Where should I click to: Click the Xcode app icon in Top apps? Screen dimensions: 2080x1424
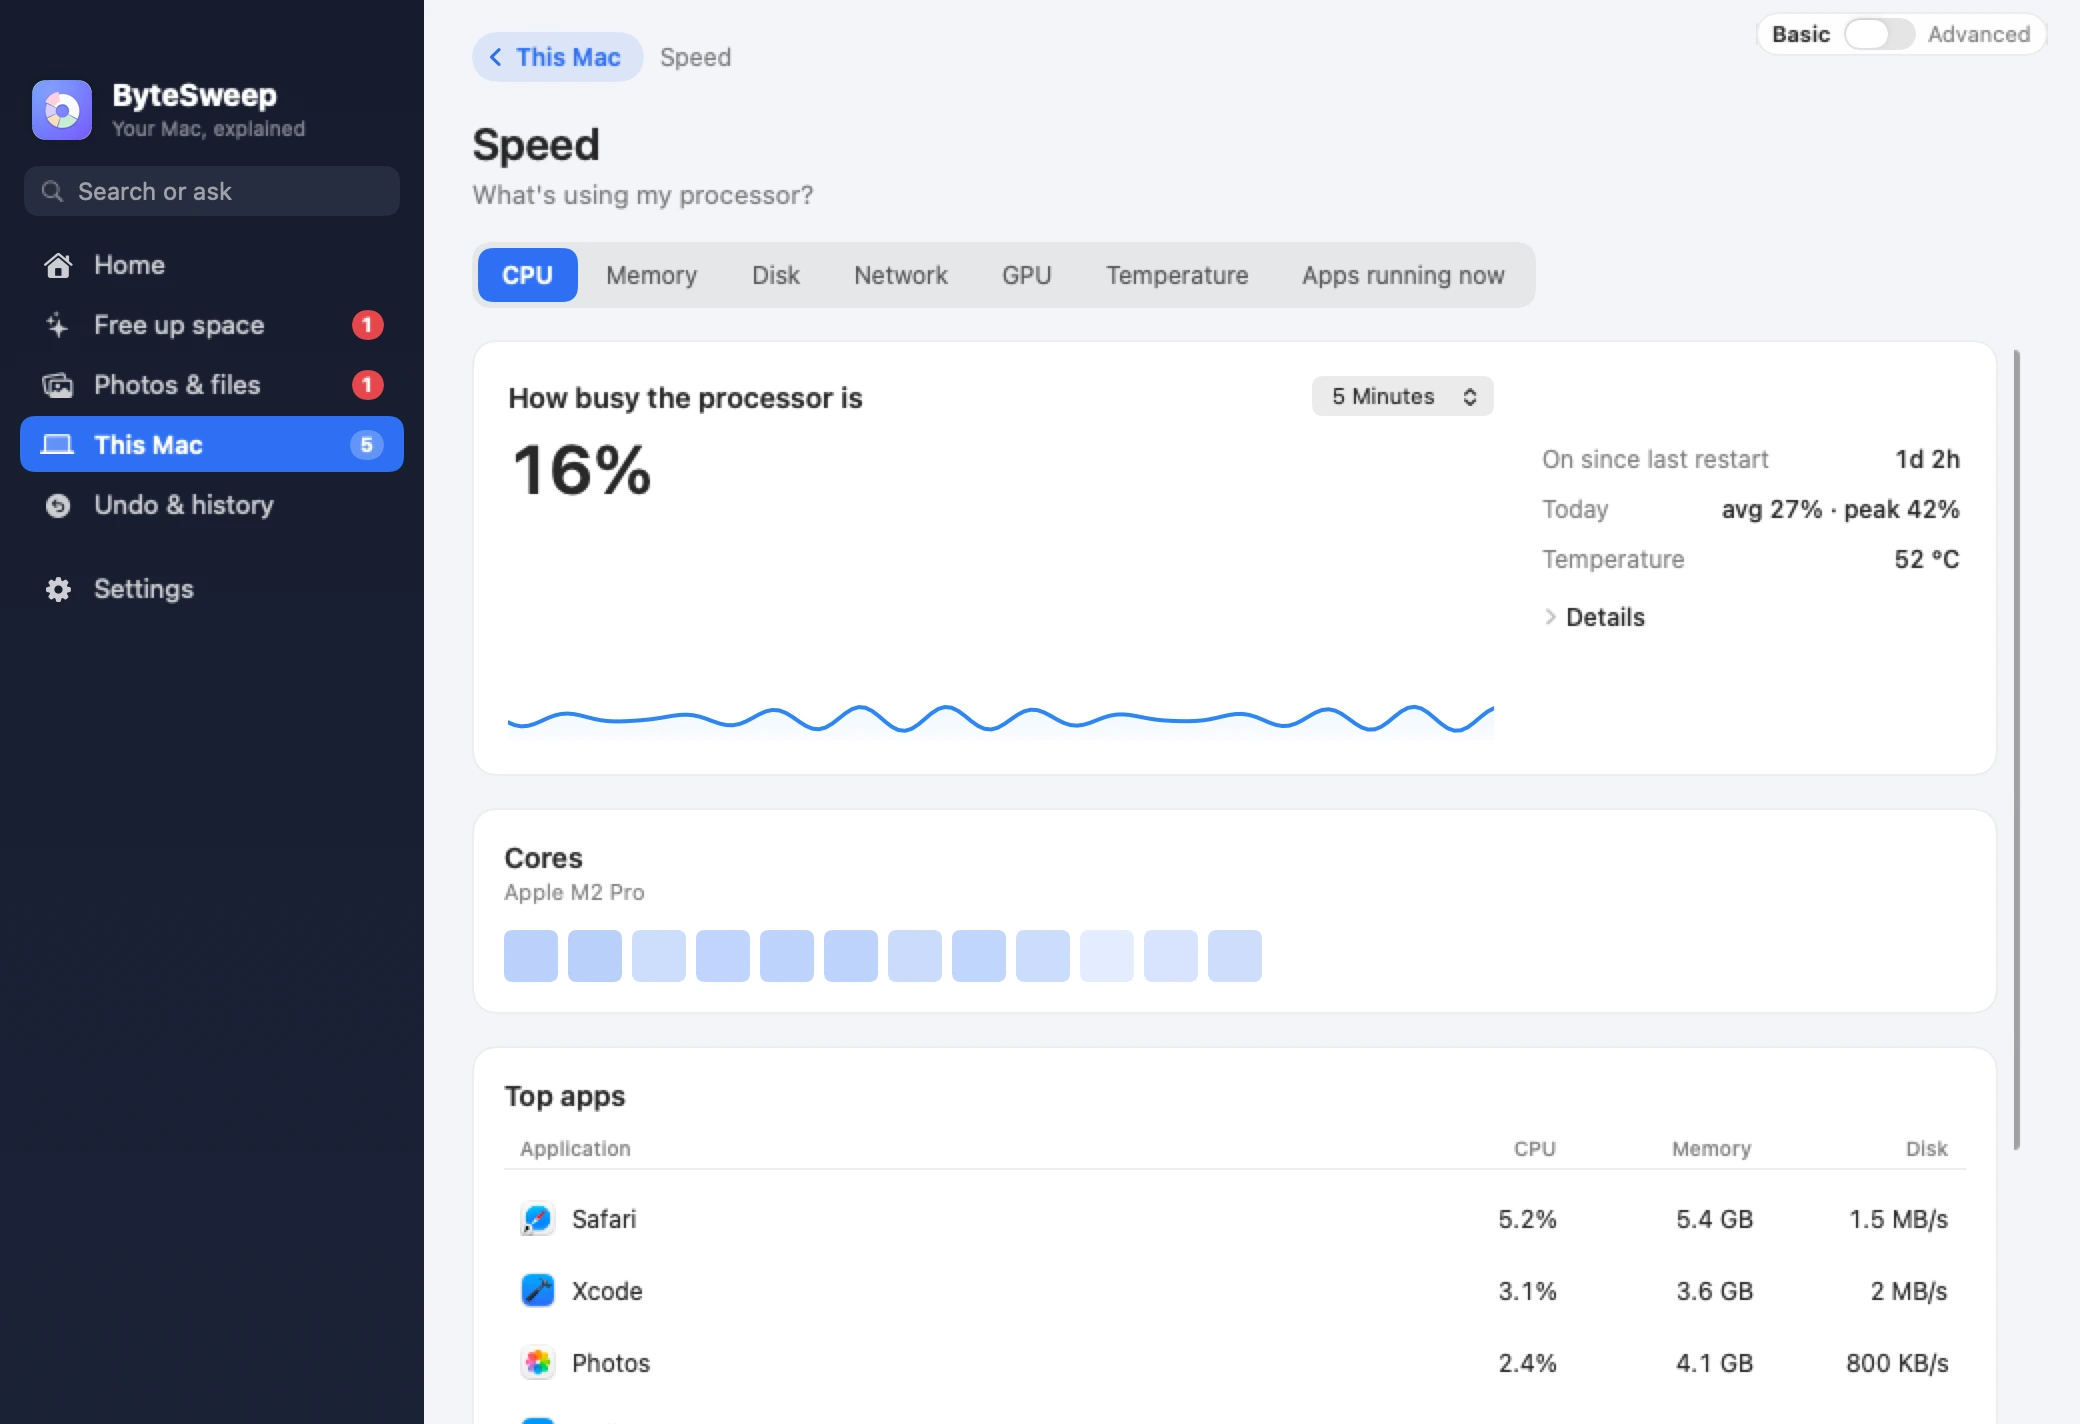(538, 1291)
